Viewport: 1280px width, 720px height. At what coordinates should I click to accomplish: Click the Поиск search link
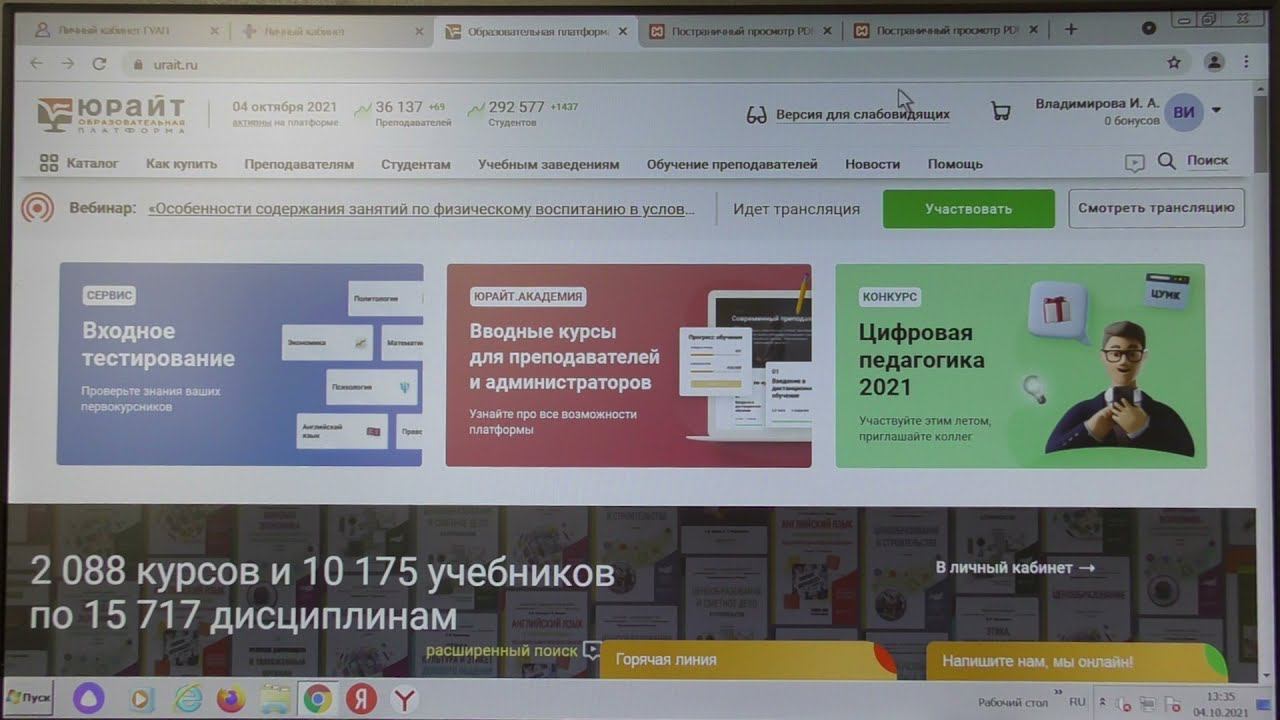pos(1207,160)
